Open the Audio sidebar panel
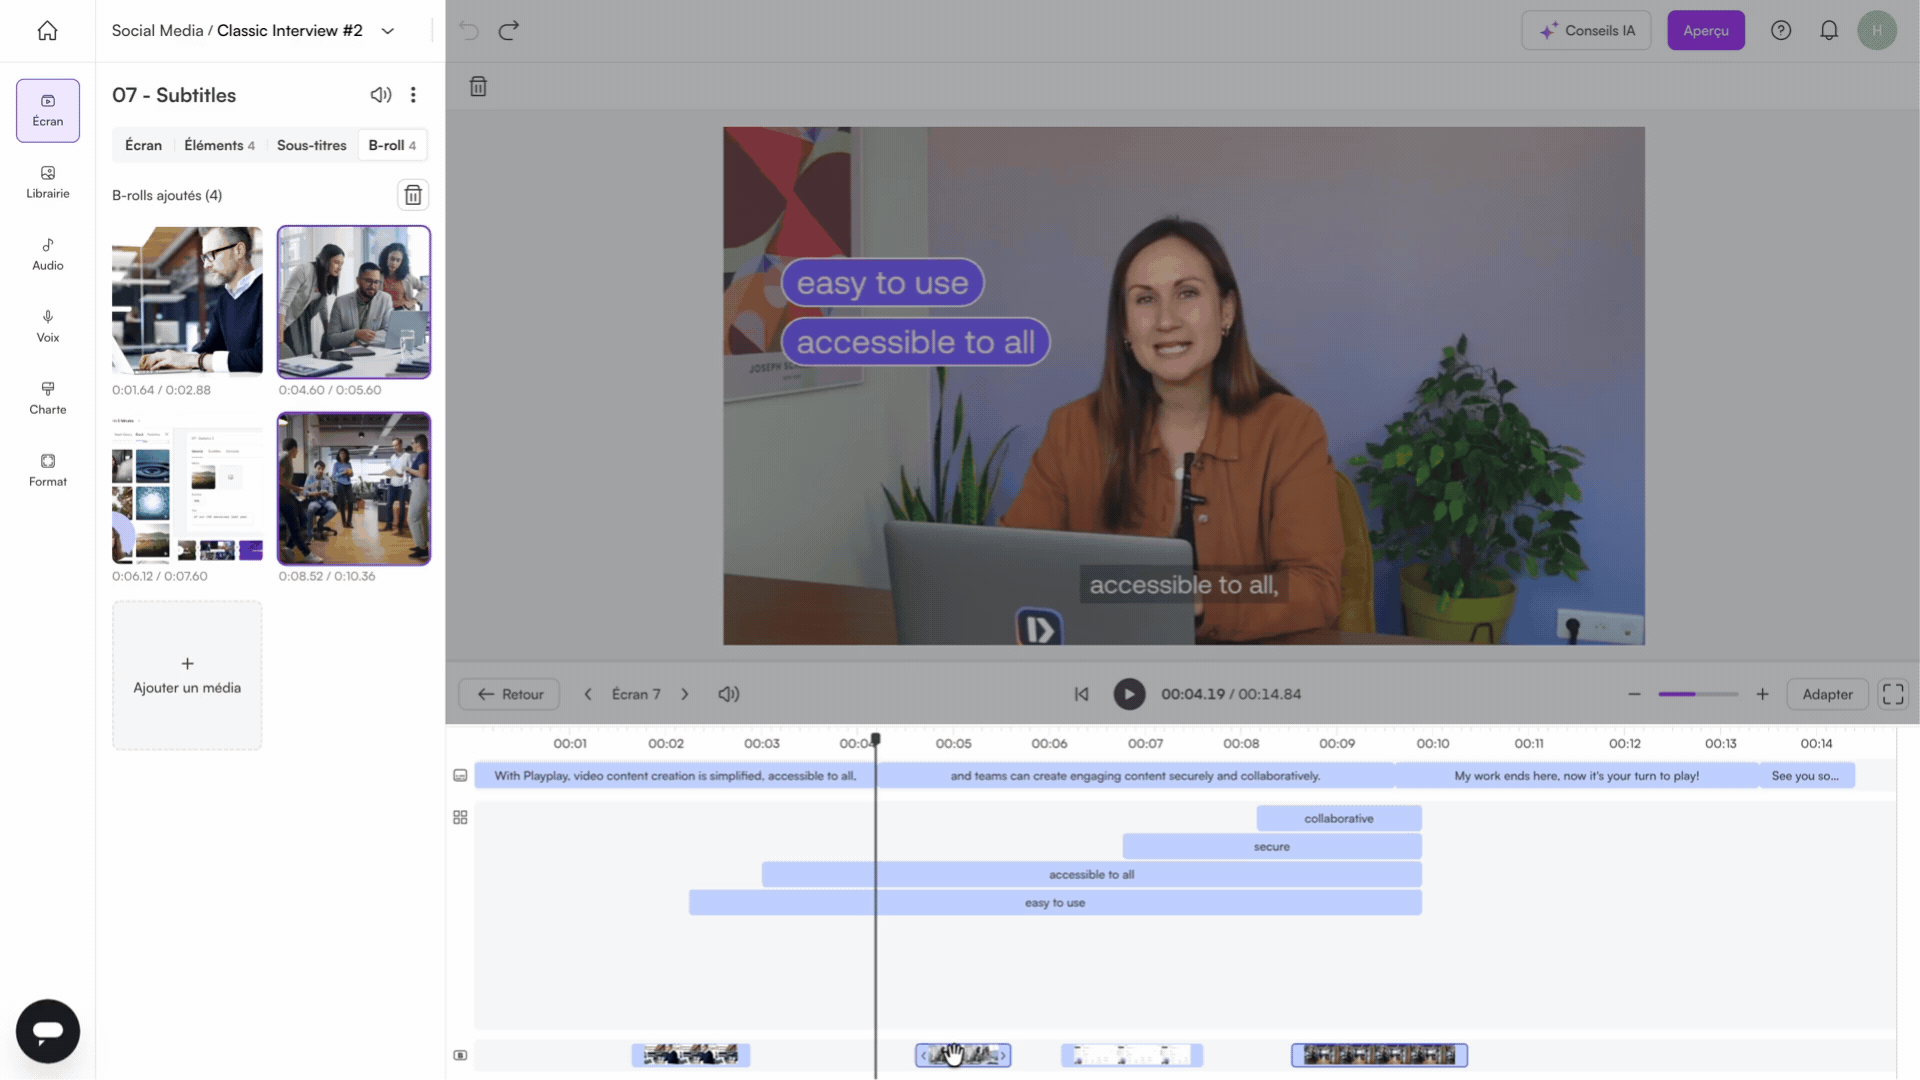 tap(48, 254)
